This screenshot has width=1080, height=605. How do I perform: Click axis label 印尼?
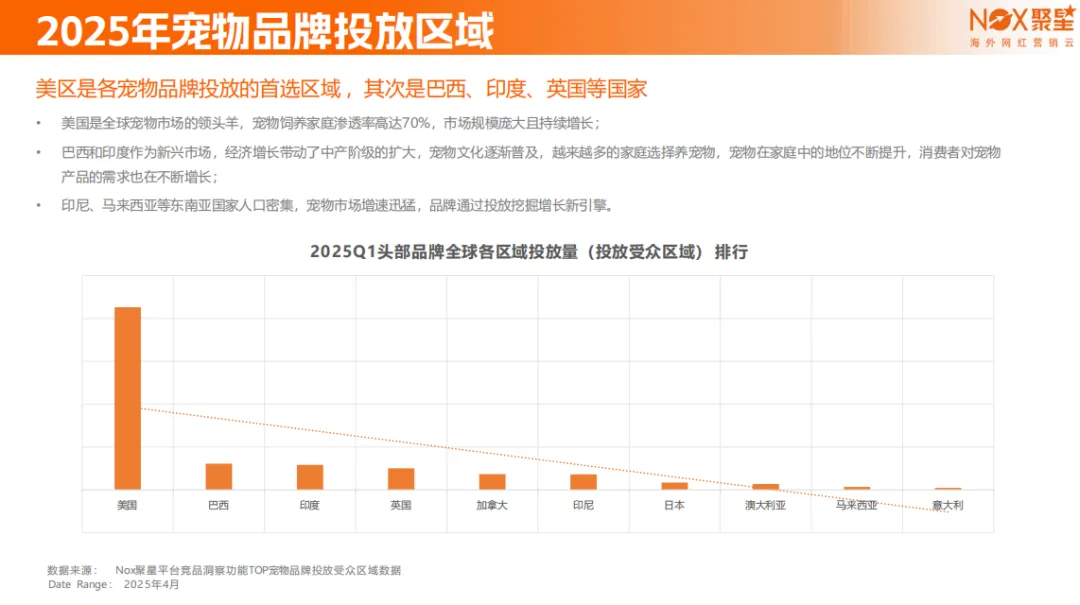pos(583,506)
